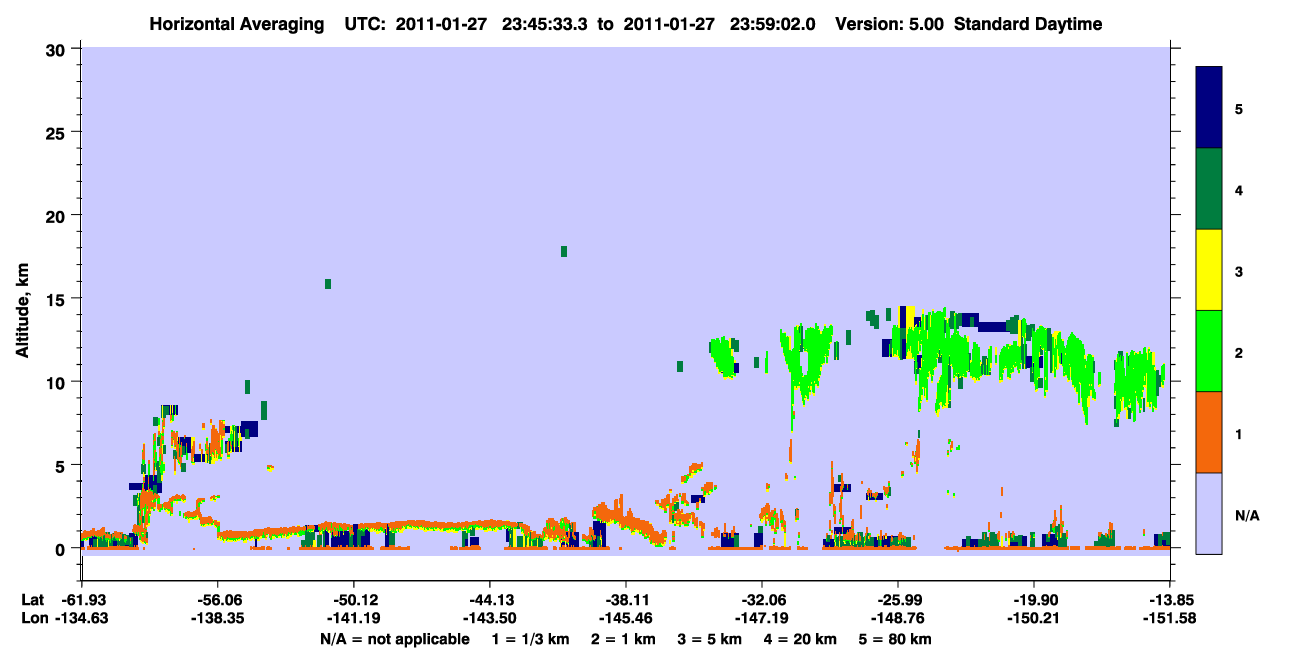Click the yellow colorbar segment labeled 3

(1209, 270)
